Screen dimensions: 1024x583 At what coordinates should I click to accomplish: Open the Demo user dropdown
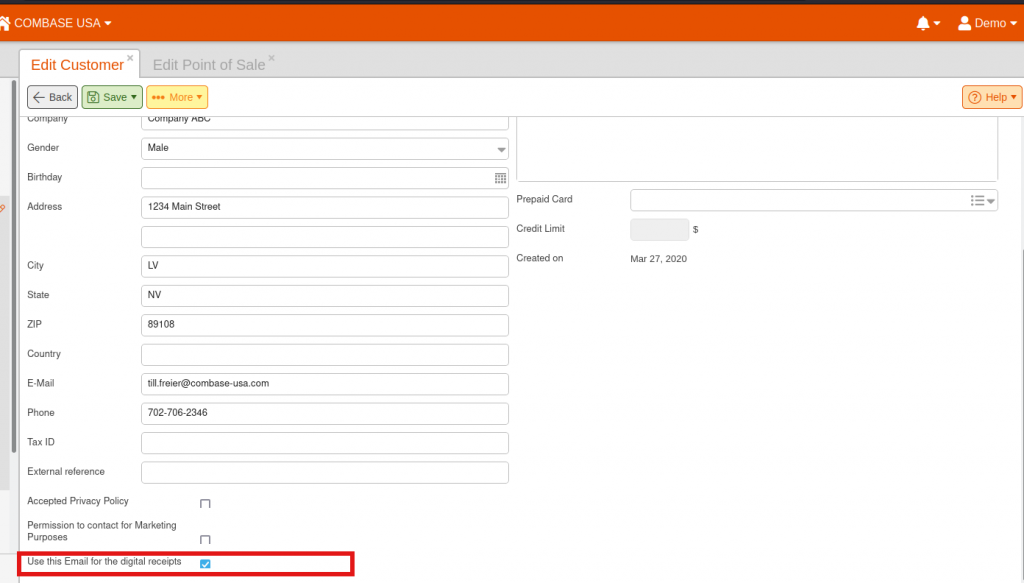pyautogui.click(x=995, y=24)
